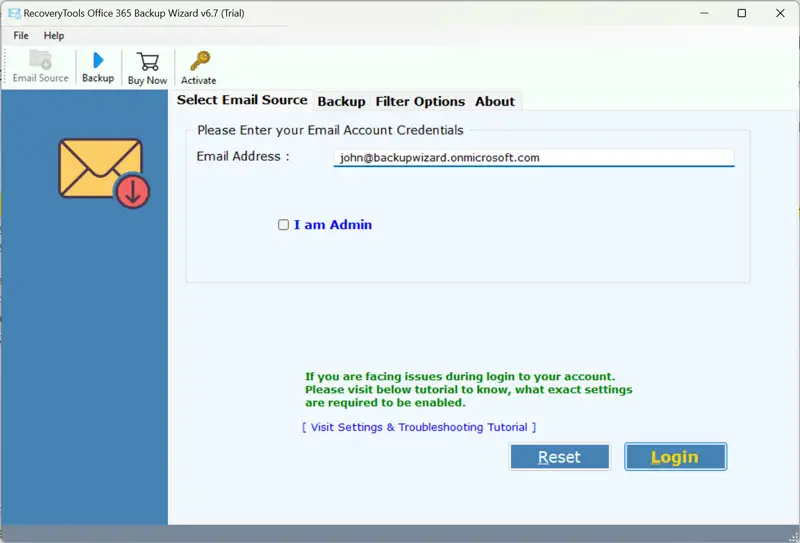Open the File menu
Viewport: 800px width, 543px height.
click(21, 35)
